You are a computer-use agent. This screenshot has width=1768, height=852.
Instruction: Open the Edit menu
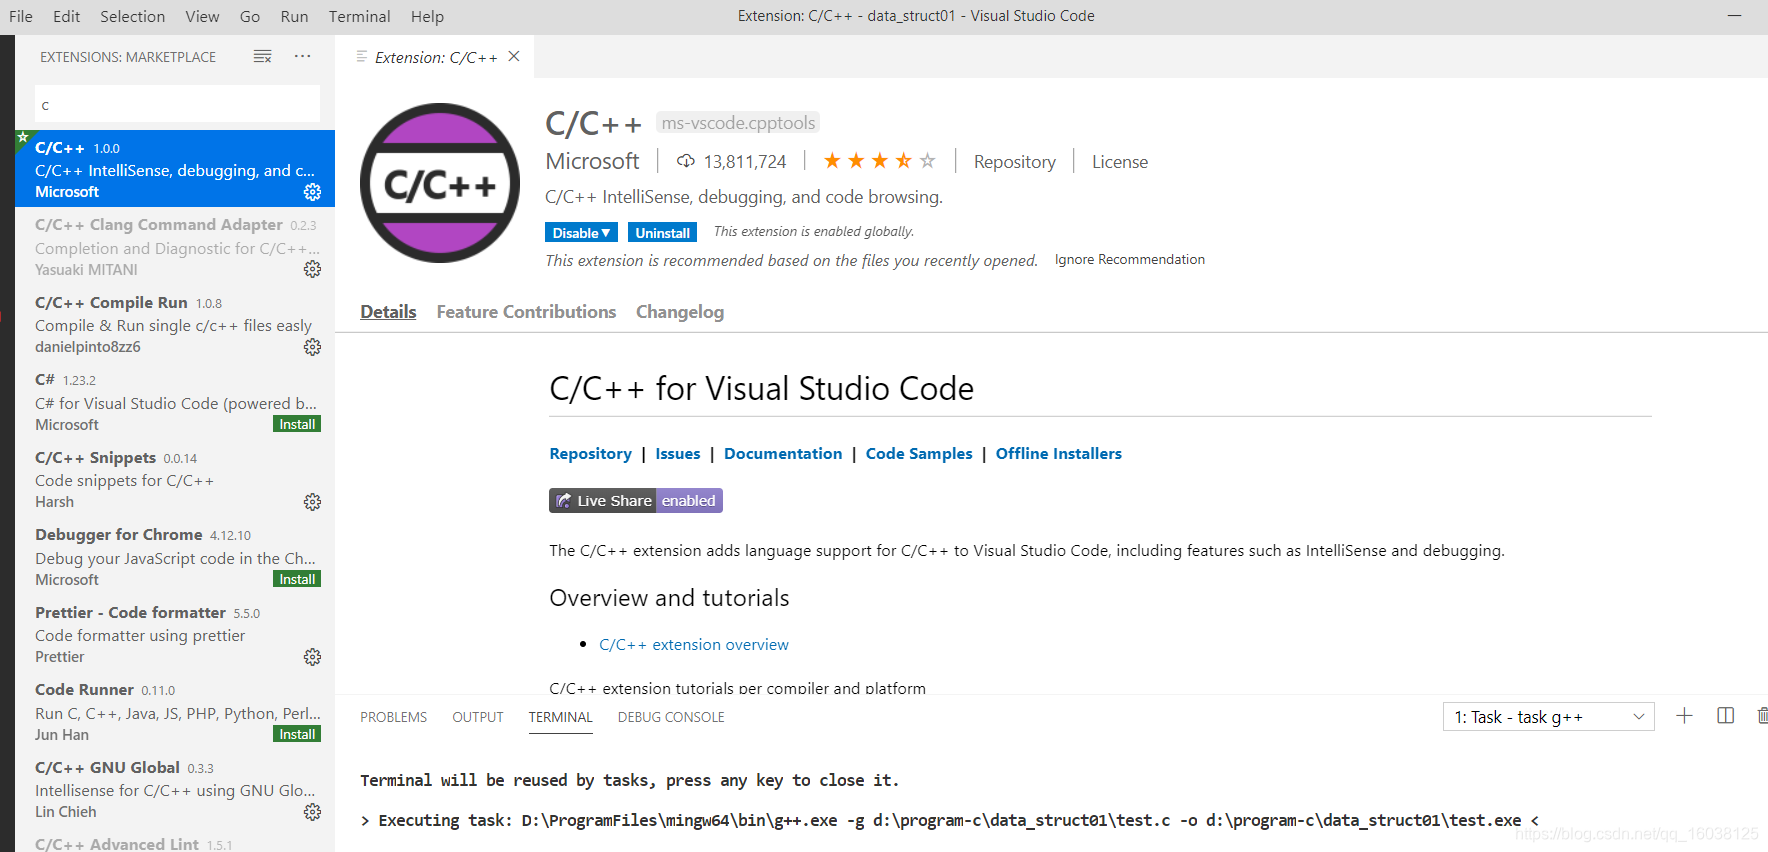click(x=67, y=16)
